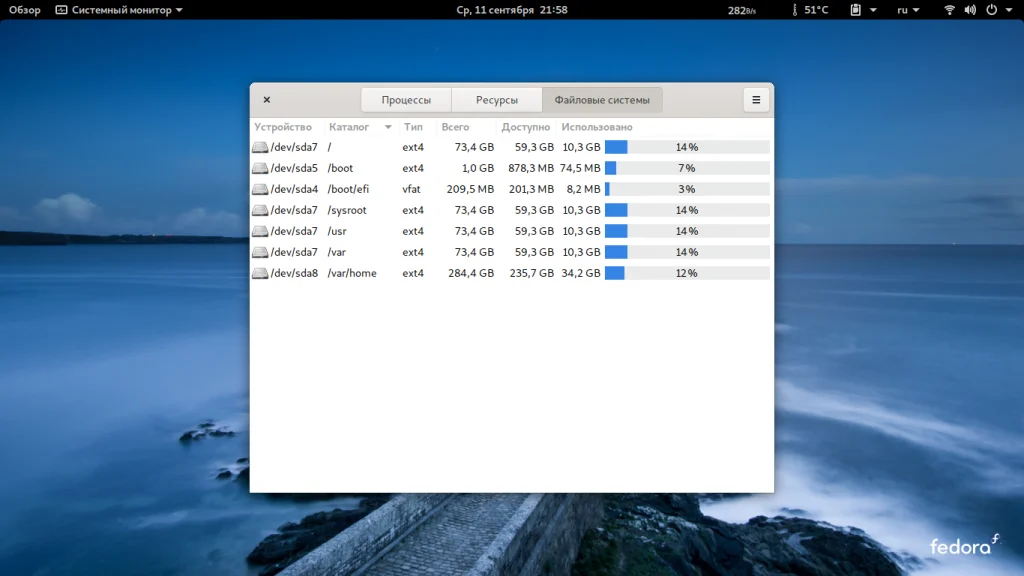Open the hamburger menu in System Monitor
The image size is (1024, 576).
click(756, 100)
